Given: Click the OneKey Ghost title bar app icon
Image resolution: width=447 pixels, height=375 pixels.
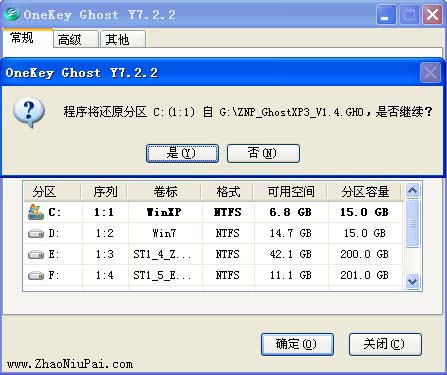Looking at the screenshot, I should tap(12, 14).
